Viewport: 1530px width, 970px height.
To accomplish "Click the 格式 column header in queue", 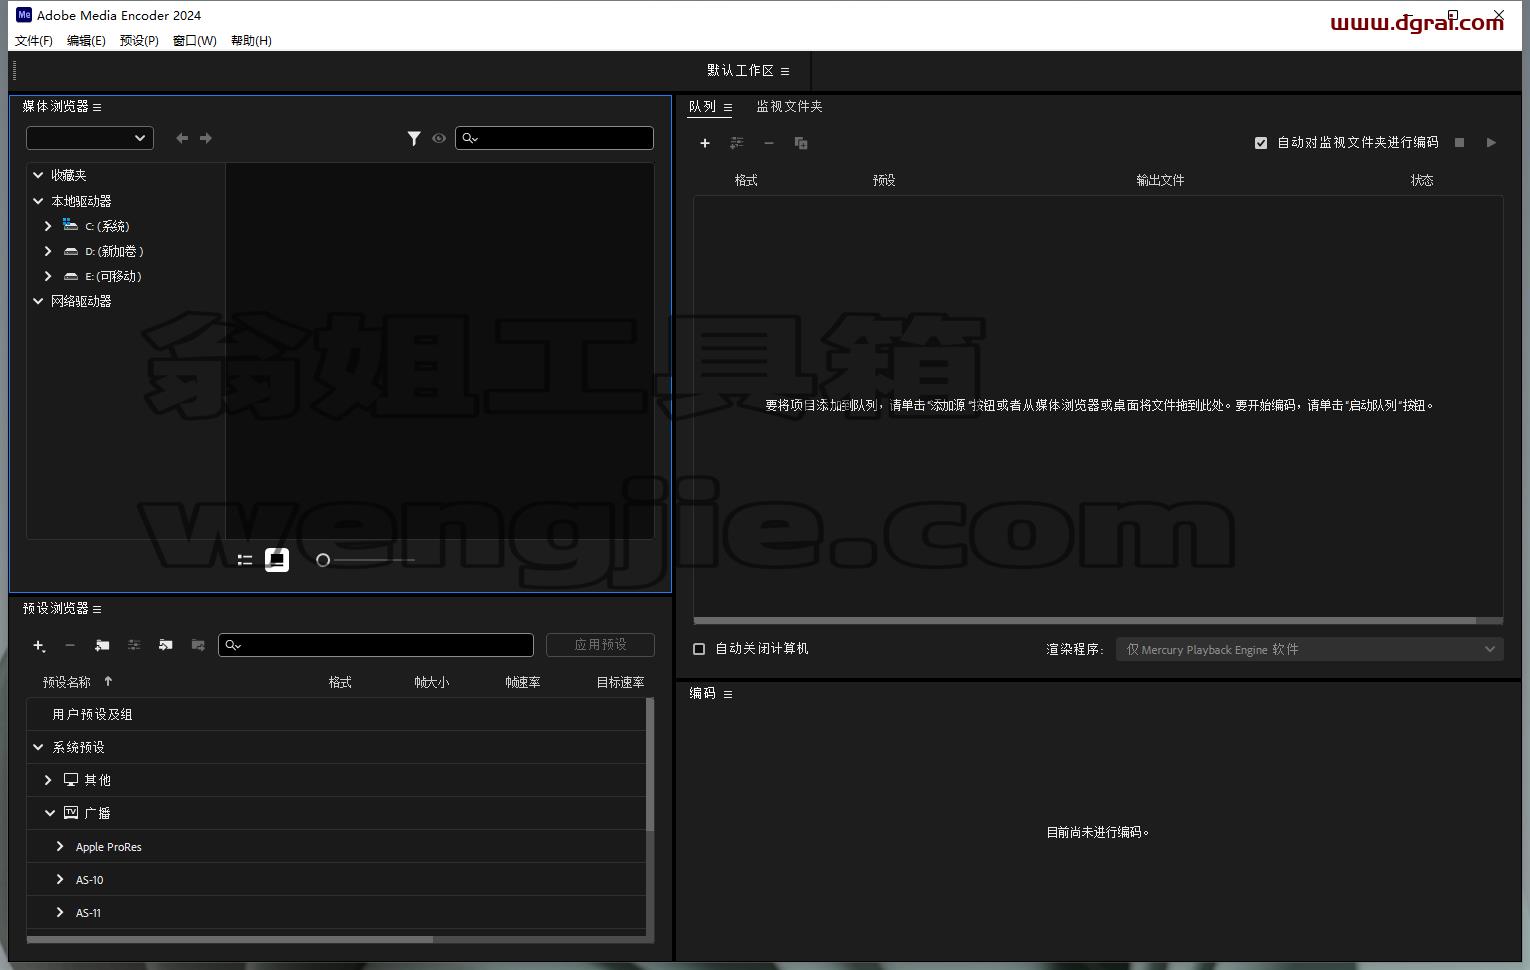I will pyautogui.click(x=746, y=180).
